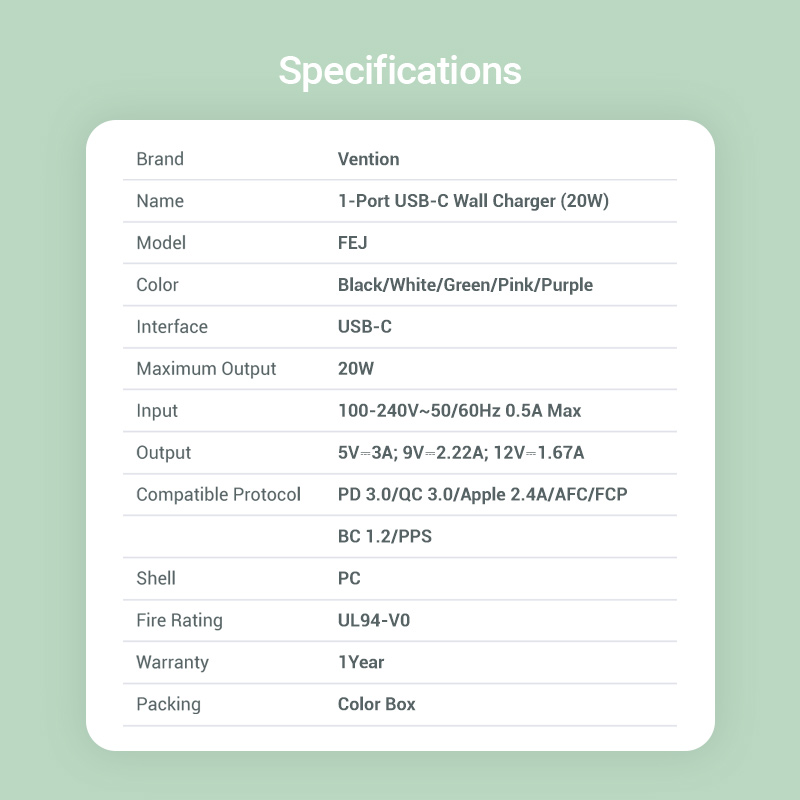The width and height of the screenshot is (800, 800).
Task: Click the PC shell material value
Action: tap(349, 579)
